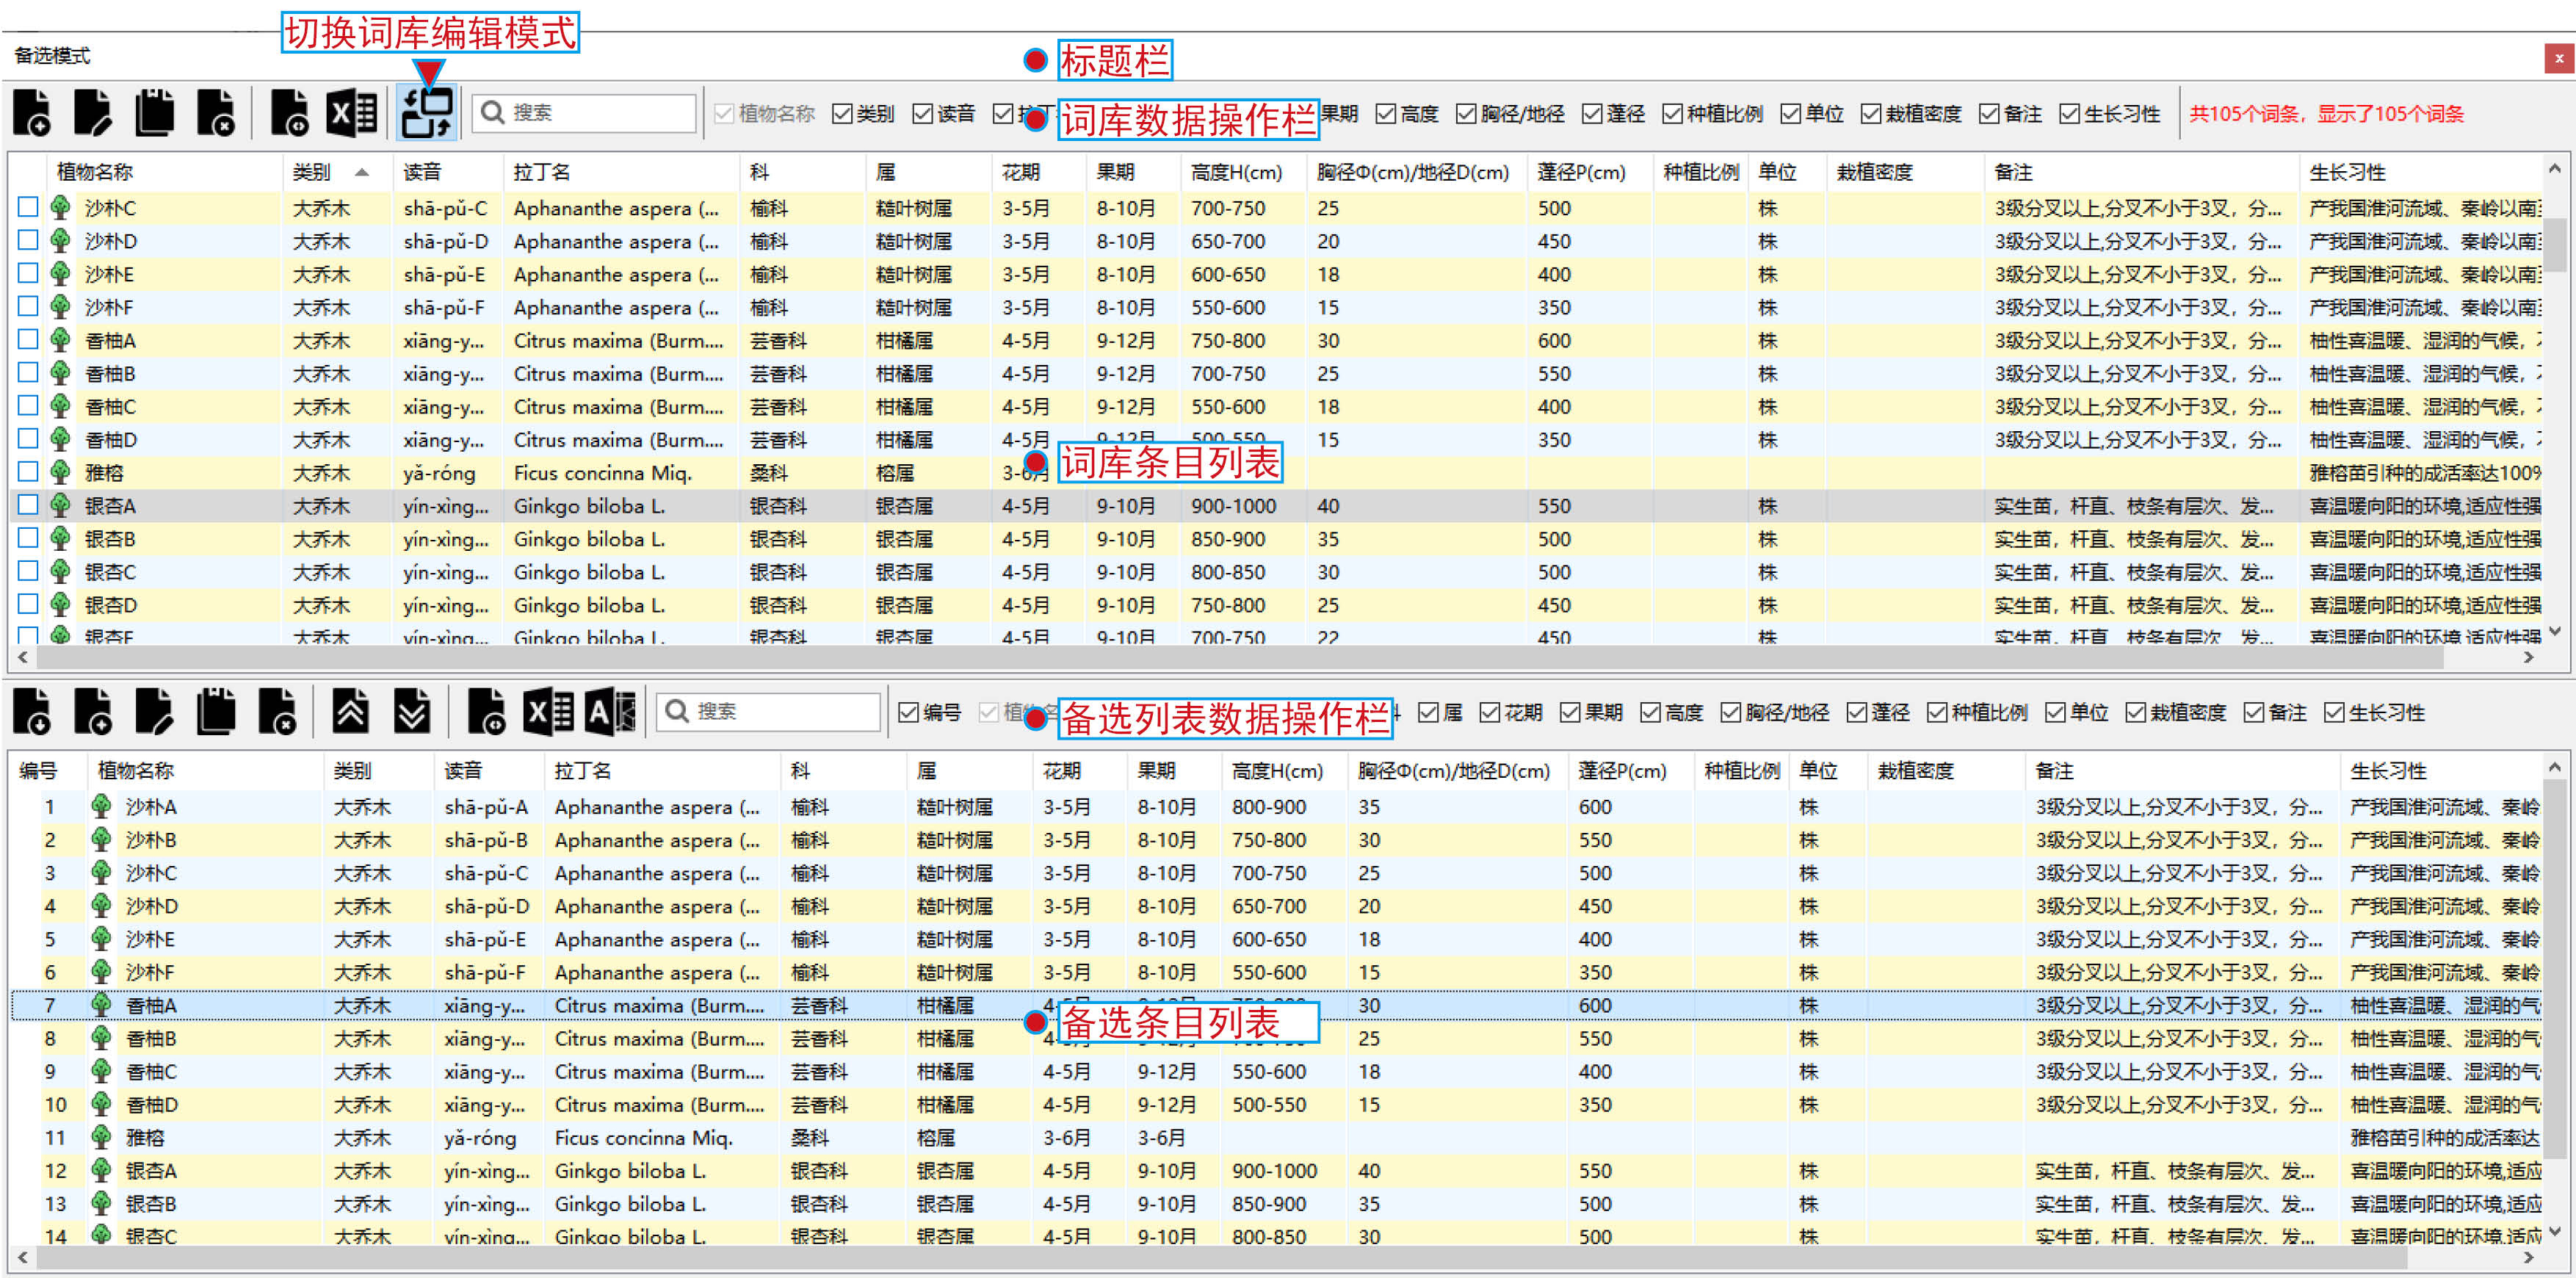Click lexicon list horizontal scroll left arrow
This screenshot has height=1278, width=2576.
(x=22, y=657)
